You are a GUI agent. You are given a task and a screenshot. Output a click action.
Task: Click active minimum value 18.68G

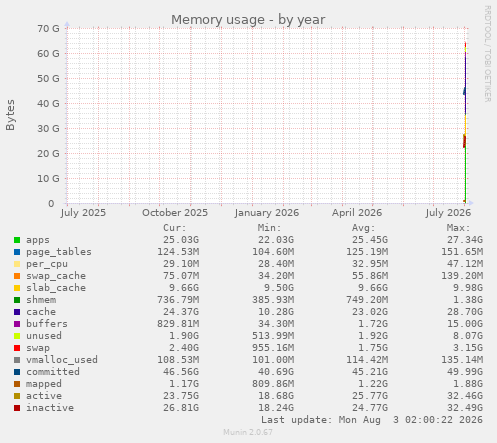pyautogui.click(x=276, y=396)
